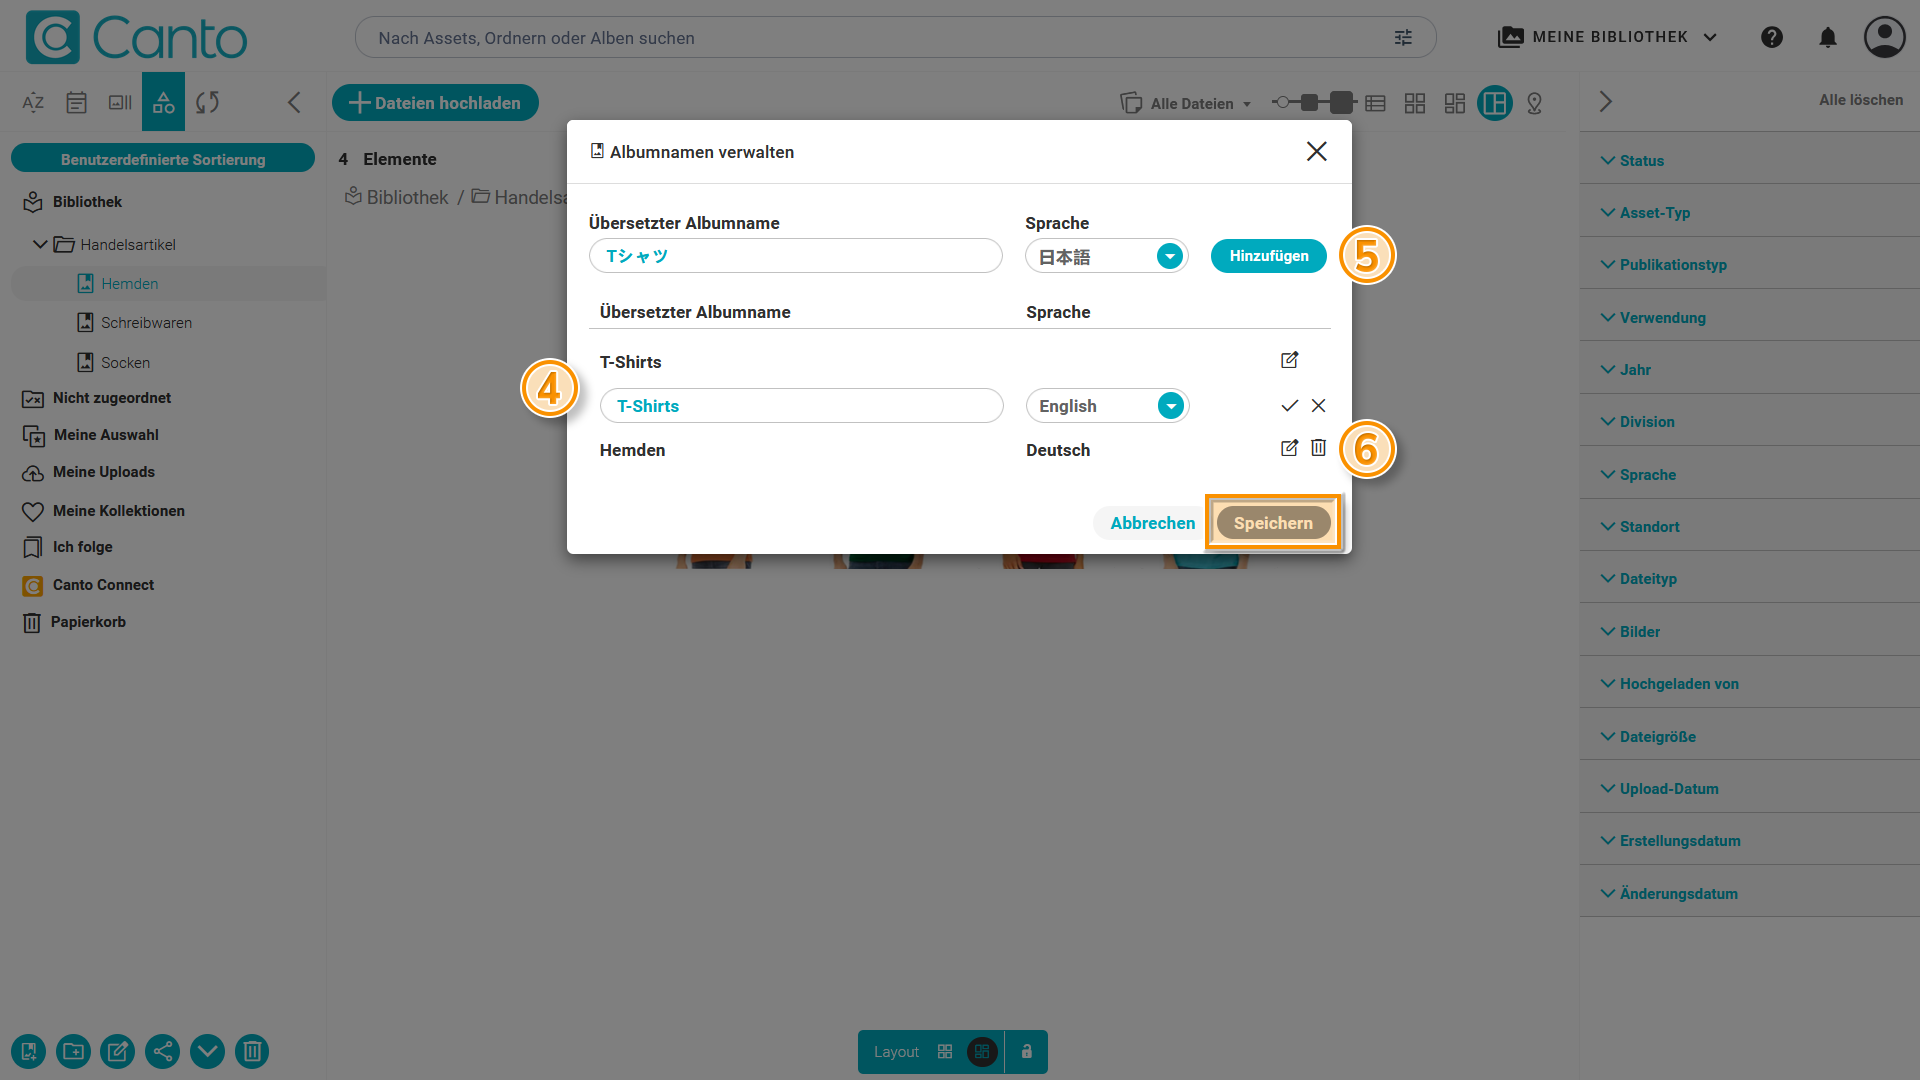Click the delete icon for Hemden row

pyautogui.click(x=1318, y=448)
